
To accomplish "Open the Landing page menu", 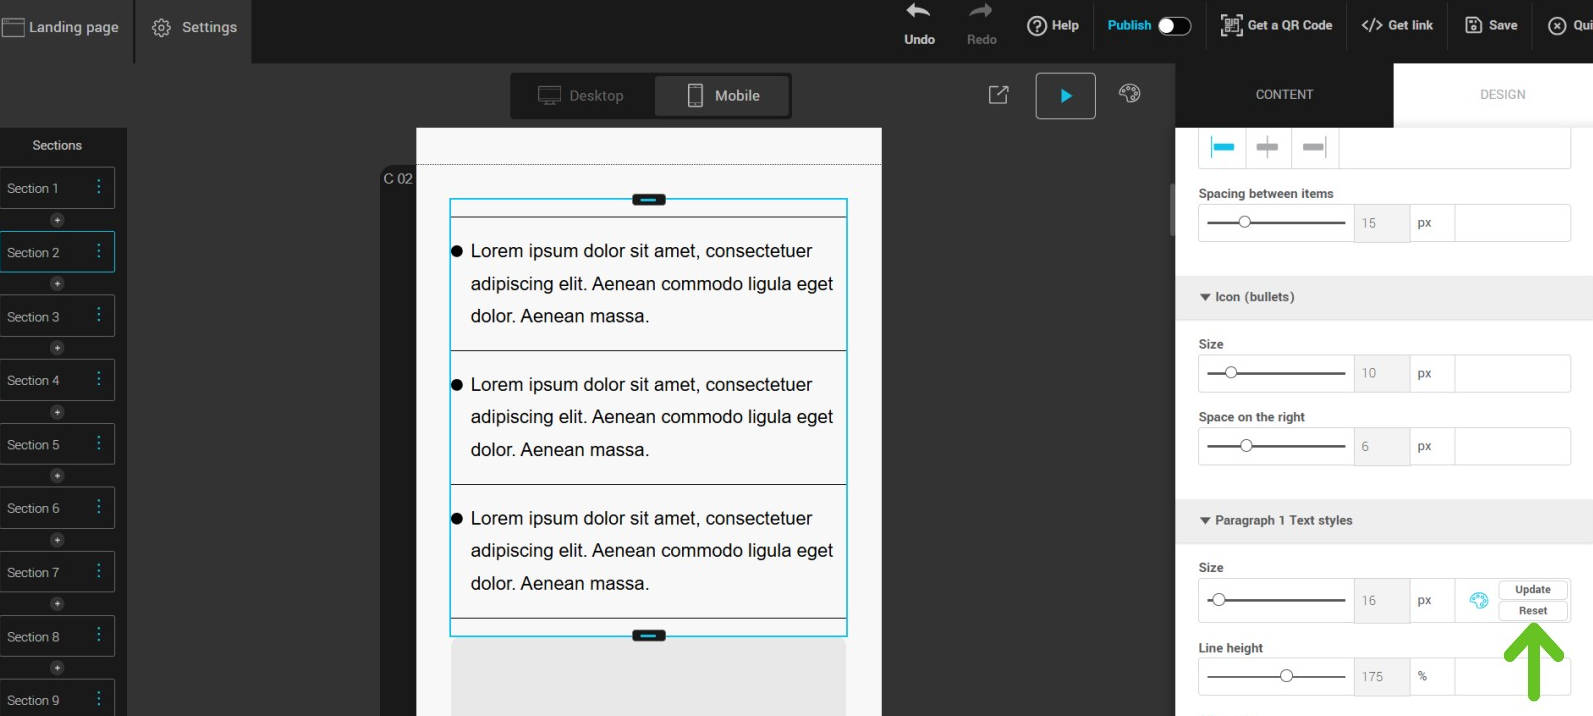I will point(62,27).
